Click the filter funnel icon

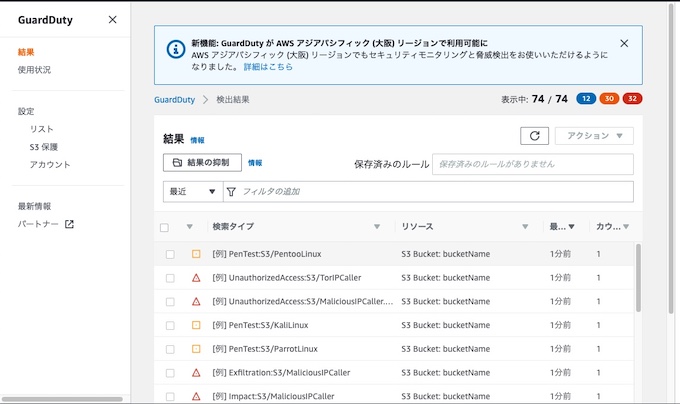(231, 192)
